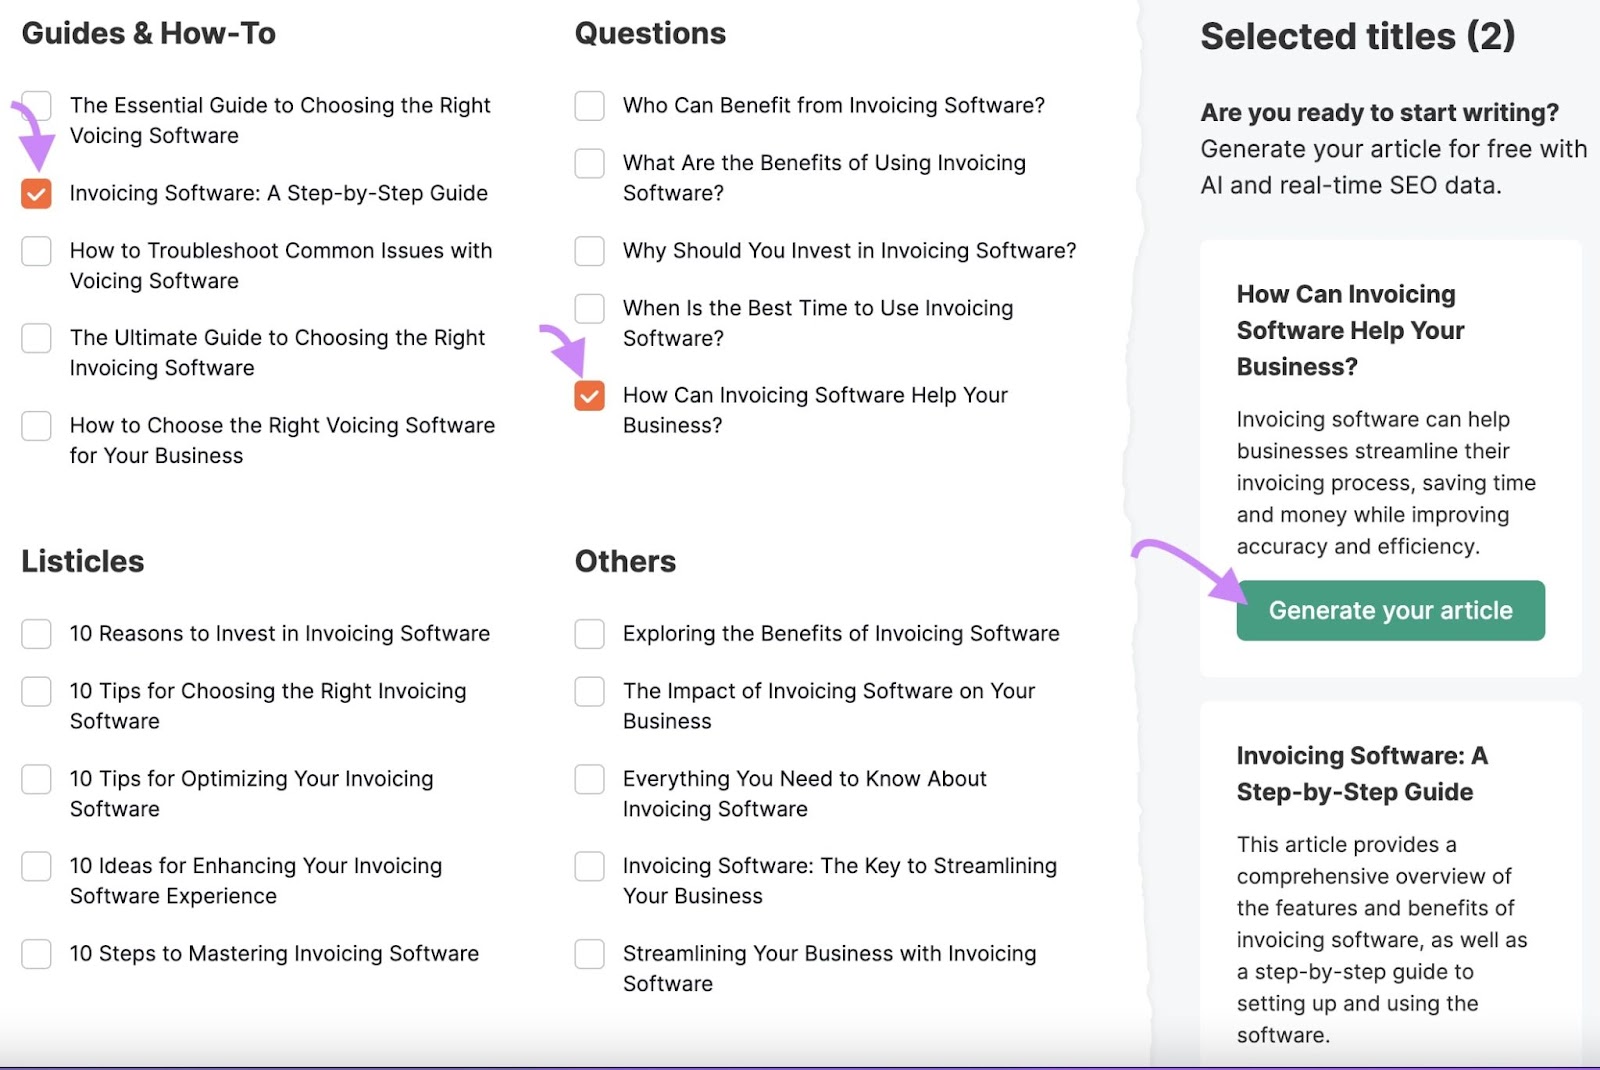The height and width of the screenshot is (1070, 1600).
Task: Select "How to Troubleshoot Common Issues with Voicing Software"
Action: 36,251
